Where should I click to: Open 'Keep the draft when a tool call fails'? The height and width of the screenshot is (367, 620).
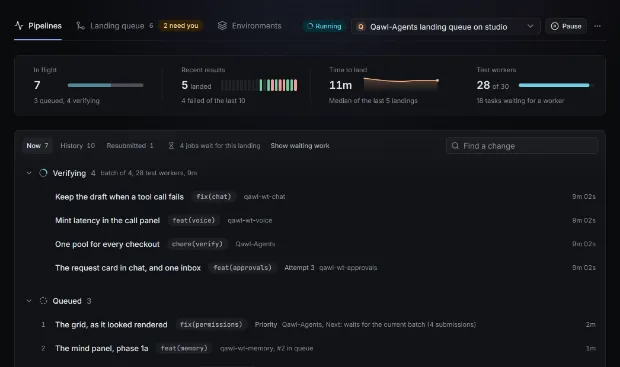[119, 197]
